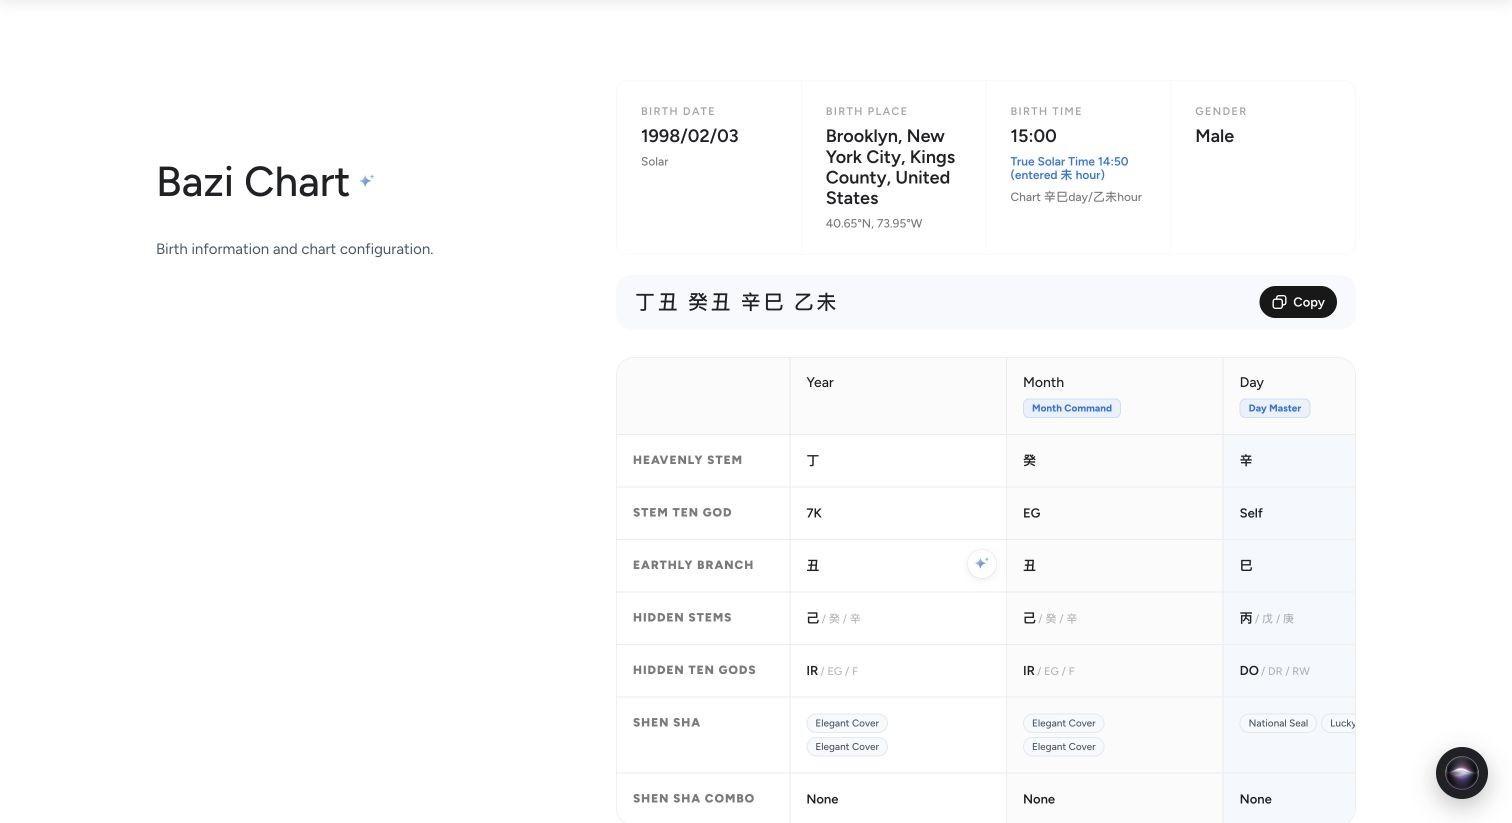Click the coordinates 40.65°N, 73.95°W
The height and width of the screenshot is (823, 1512).
tap(874, 223)
